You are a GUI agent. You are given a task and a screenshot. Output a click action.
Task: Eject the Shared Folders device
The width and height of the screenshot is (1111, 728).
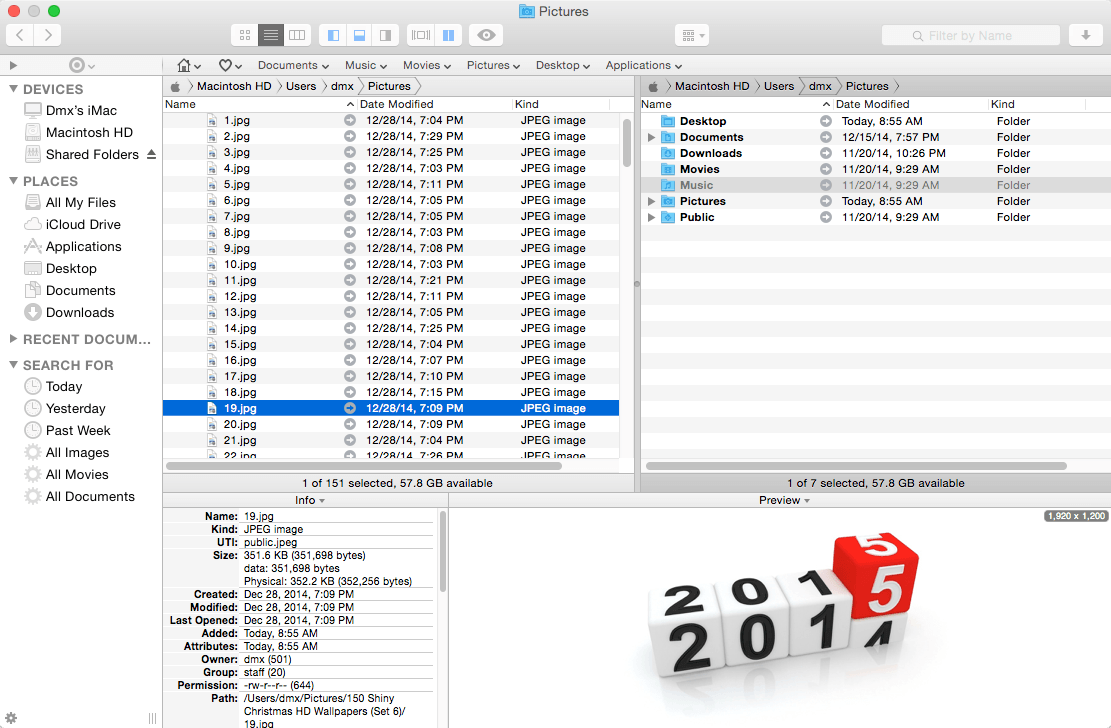point(151,154)
